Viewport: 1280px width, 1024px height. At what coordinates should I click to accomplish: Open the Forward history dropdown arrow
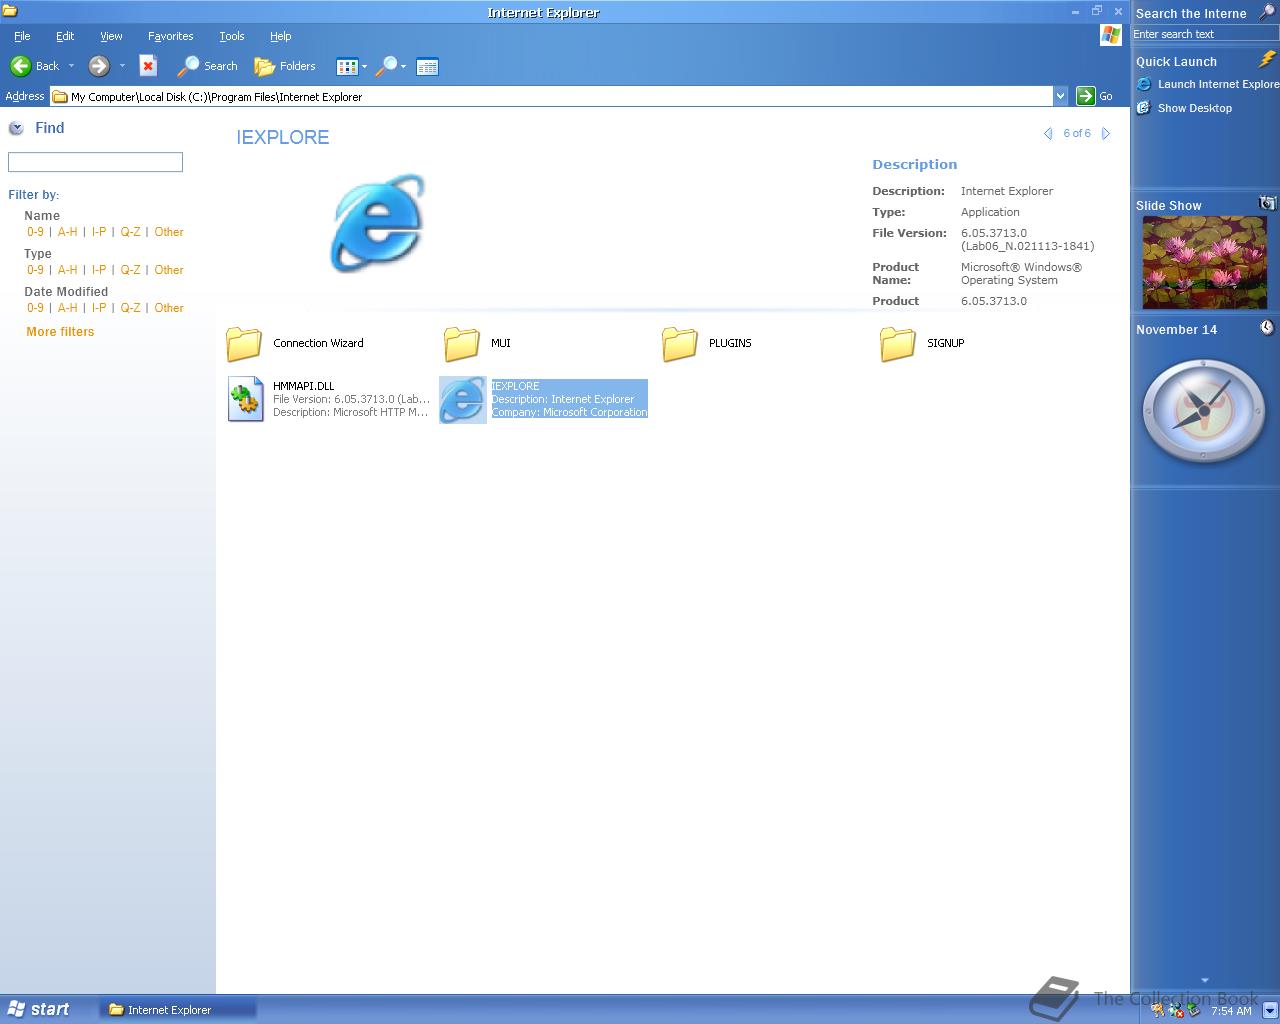pos(122,66)
